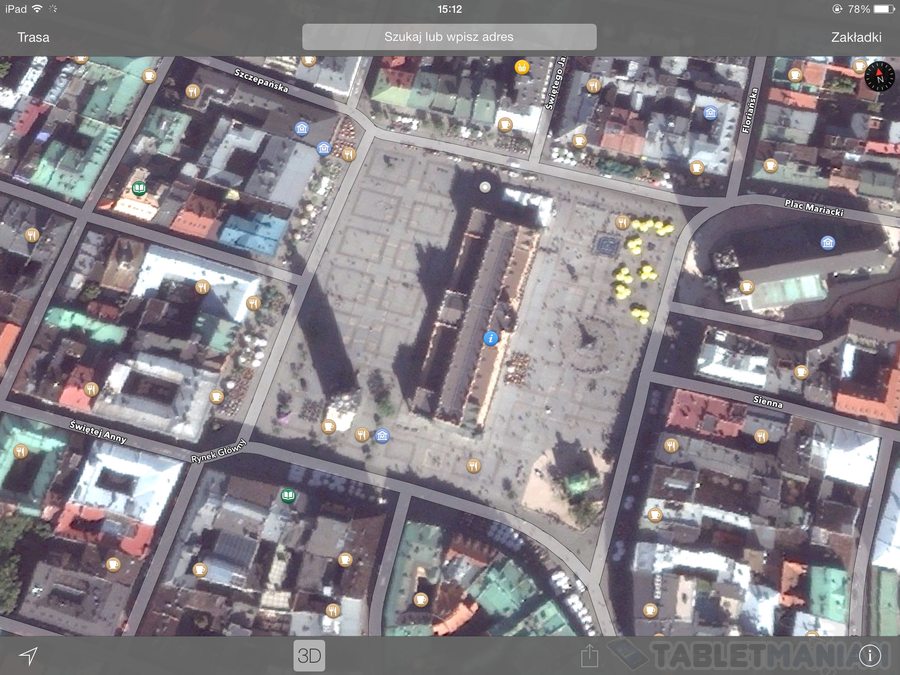Open Trasa directions
Viewport: 900px width, 675px height.
(33, 37)
